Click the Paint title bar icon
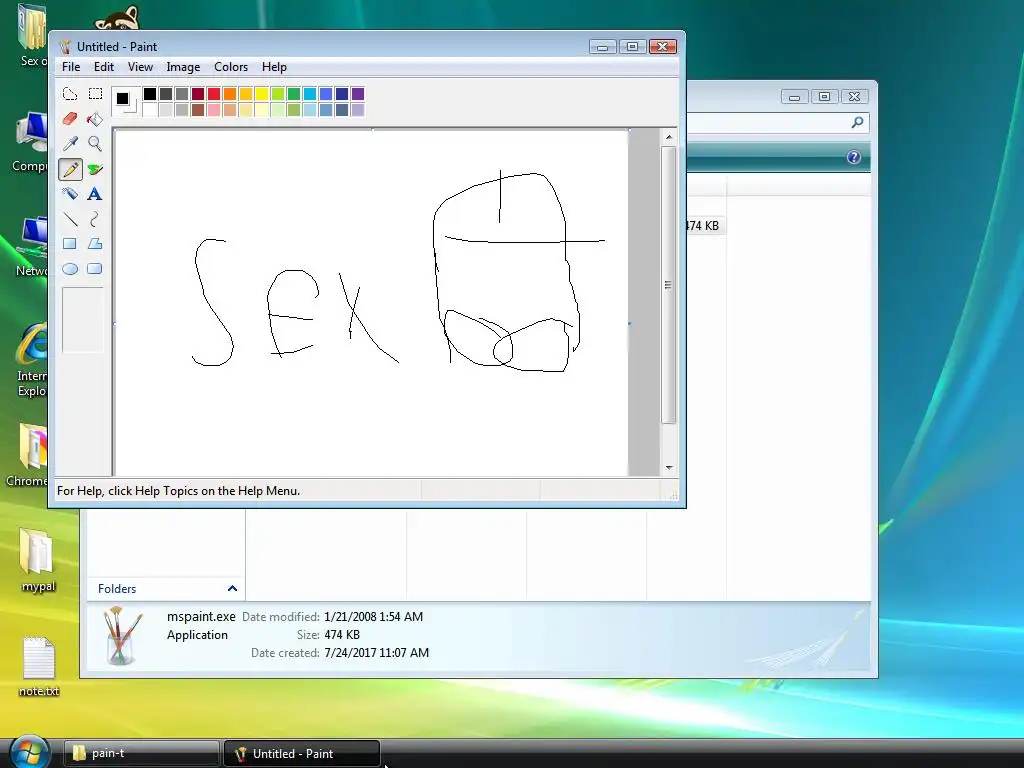Viewport: 1024px width, 768px height. coord(65,46)
